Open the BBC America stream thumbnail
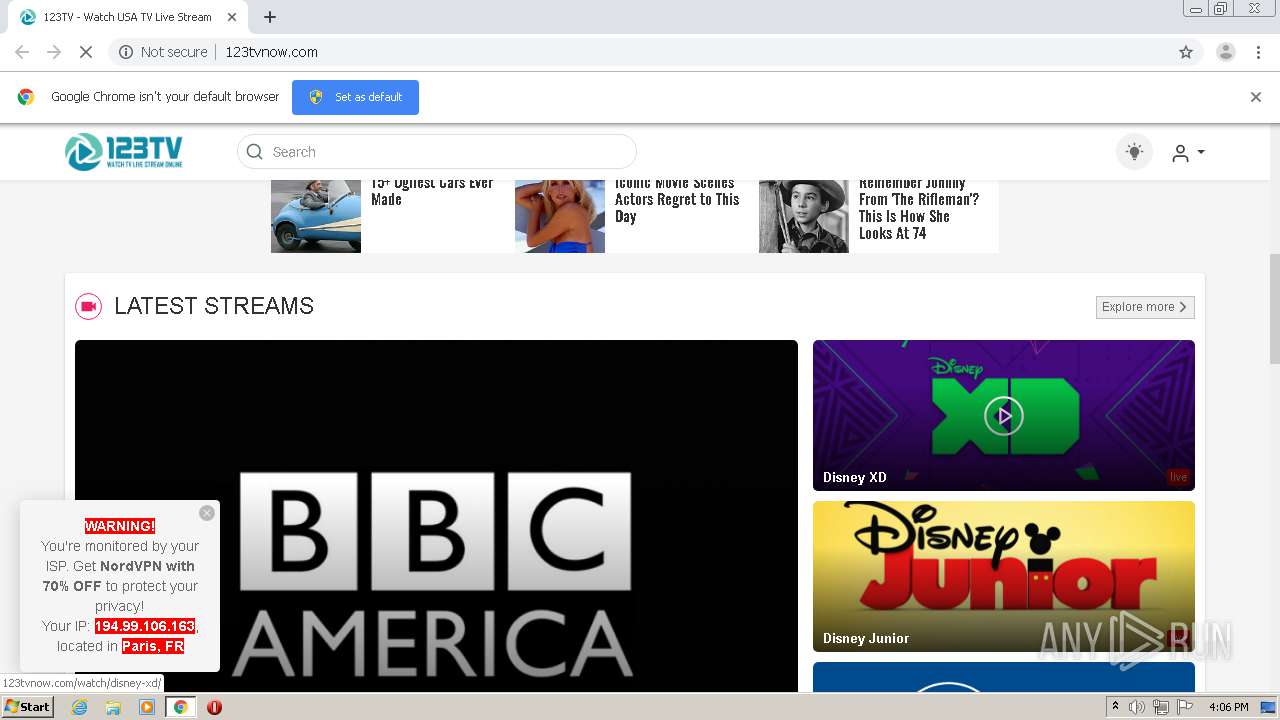 [436, 516]
